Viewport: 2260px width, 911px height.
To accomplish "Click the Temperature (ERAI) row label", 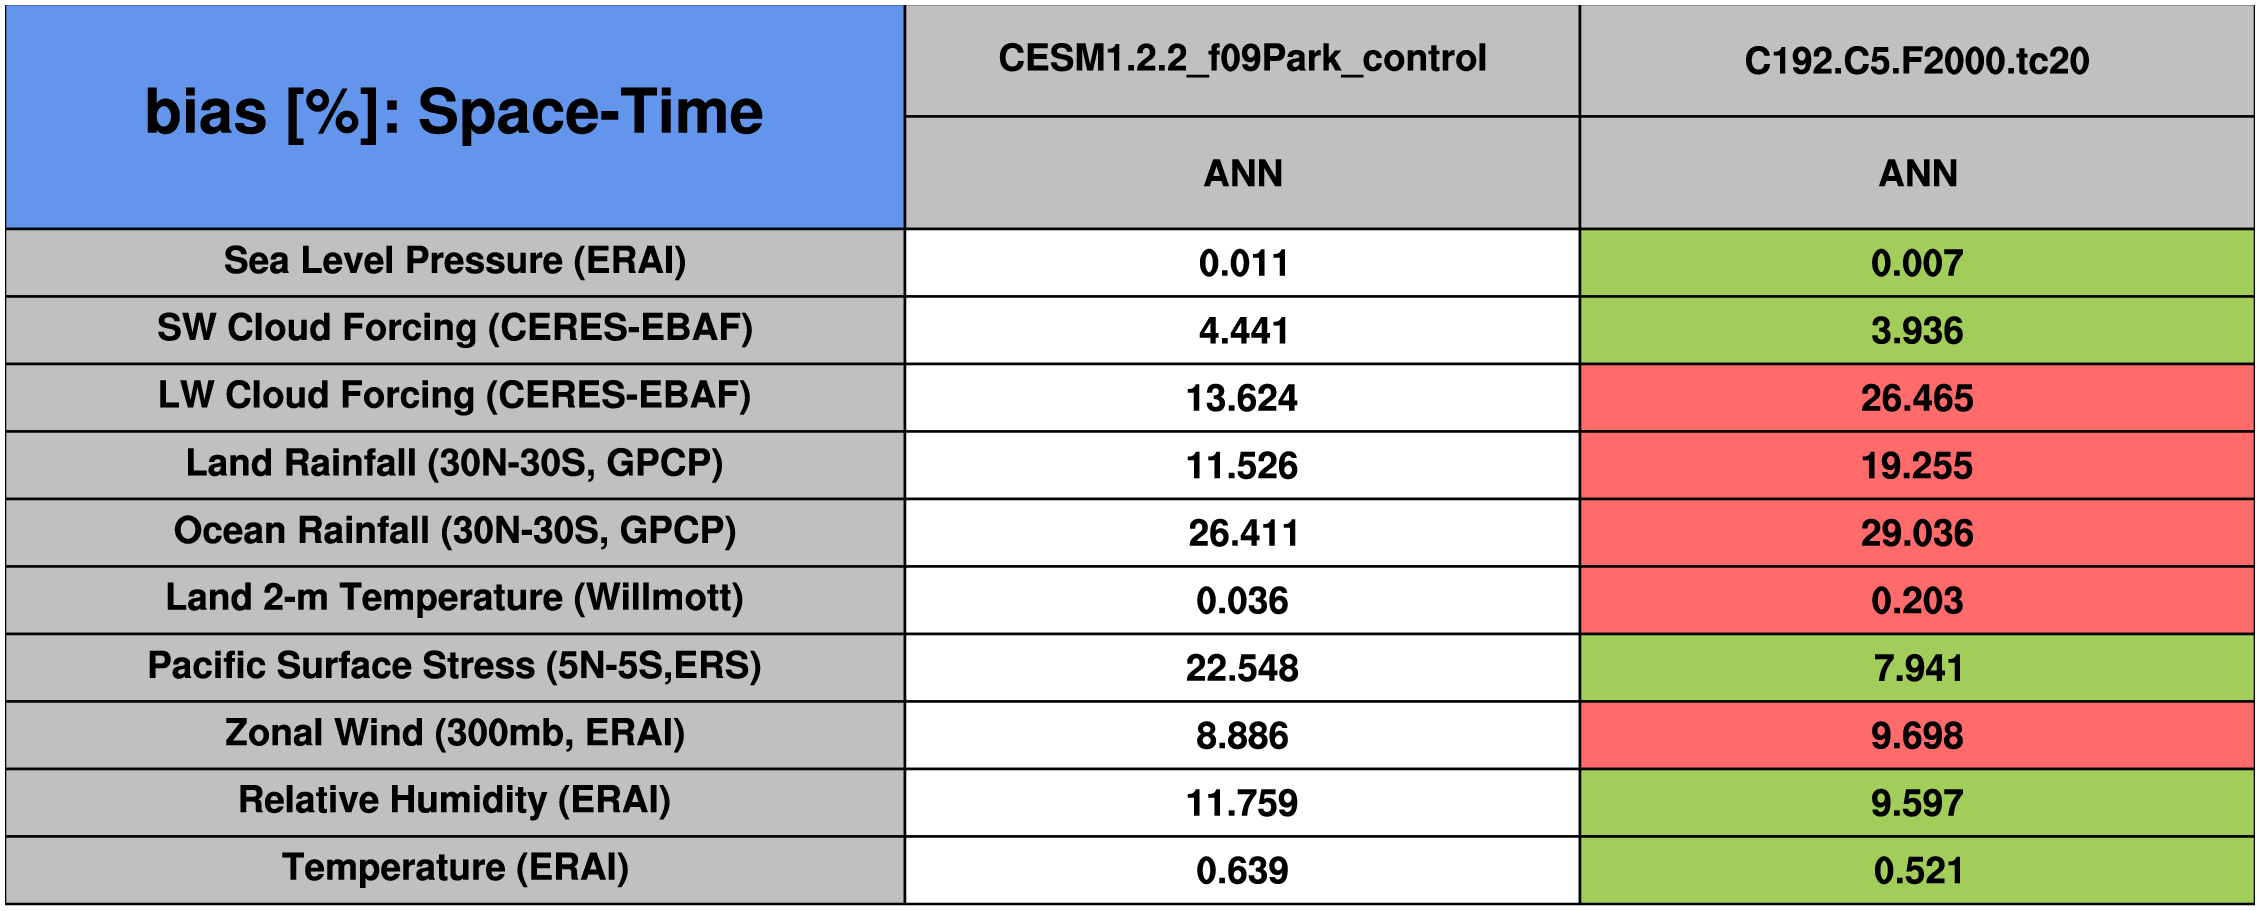I will (x=454, y=868).
